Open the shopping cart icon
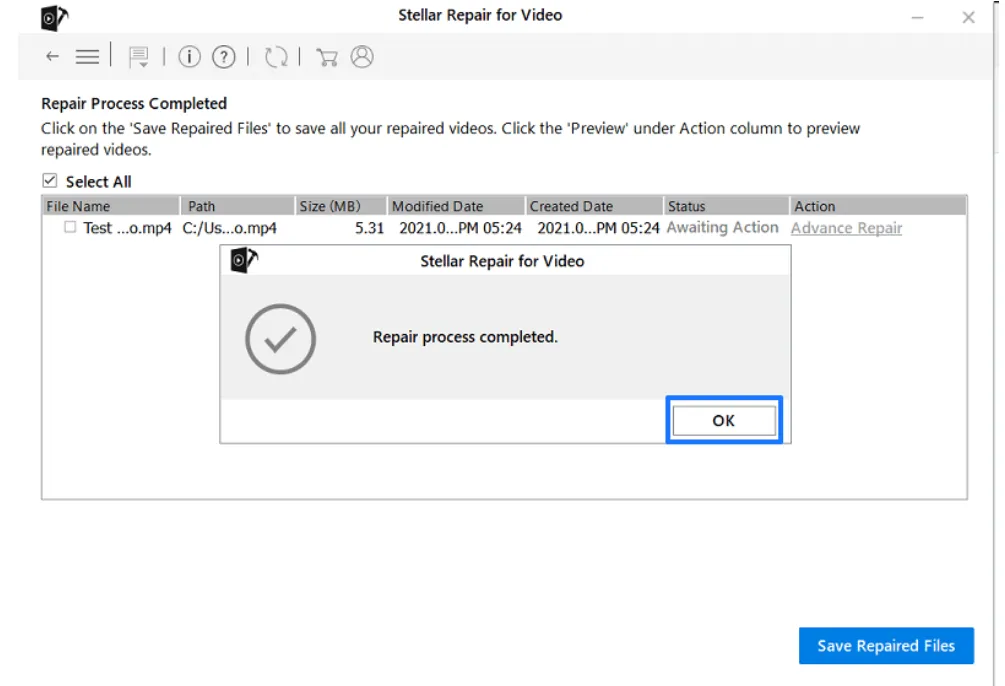This screenshot has height=686, width=1005. click(x=327, y=57)
